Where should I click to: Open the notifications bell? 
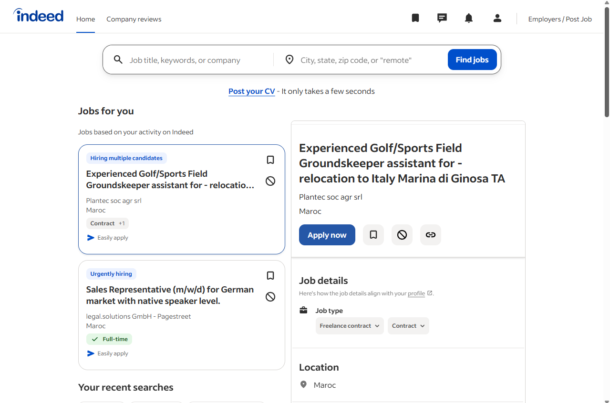(469, 18)
